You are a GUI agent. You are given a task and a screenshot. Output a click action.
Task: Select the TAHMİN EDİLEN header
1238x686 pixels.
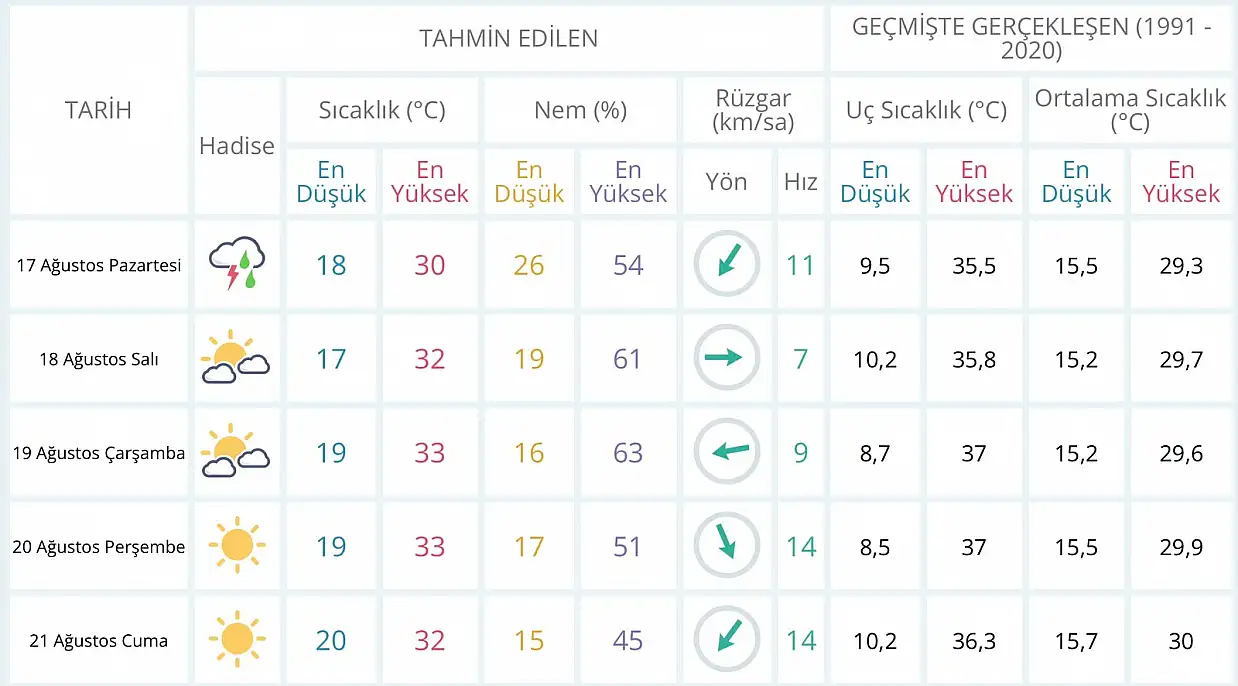click(x=508, y=39)
